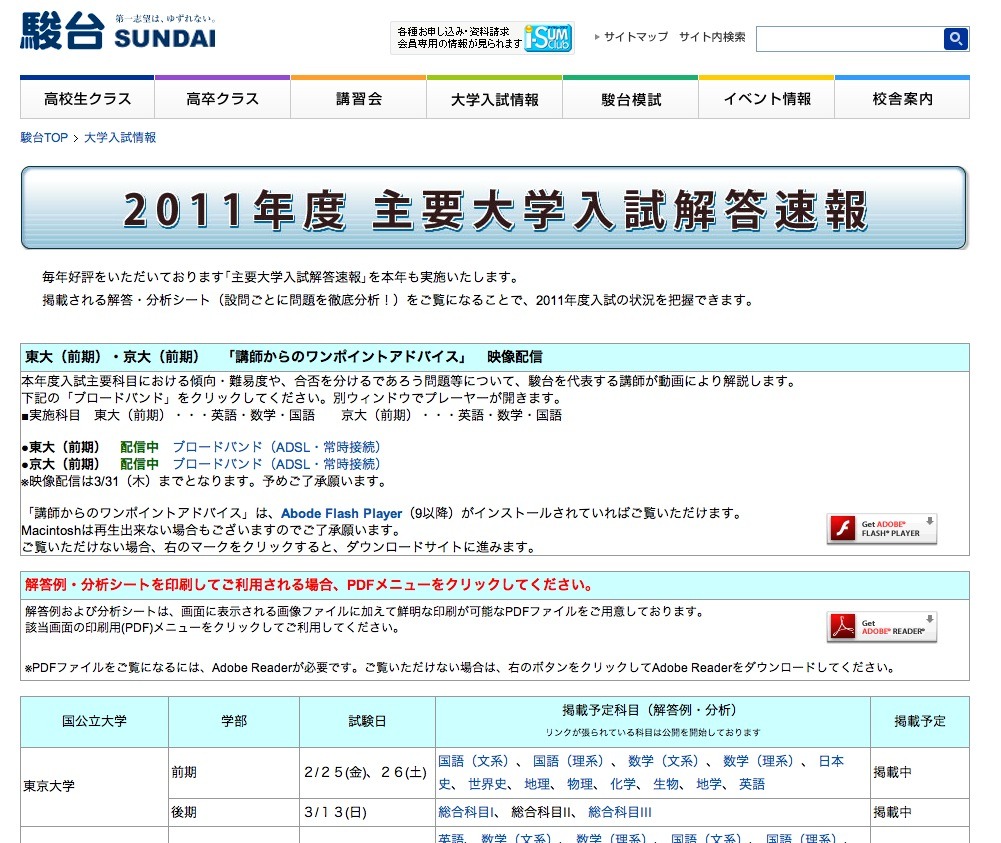Open the 駿台模試 tab
The height and width of the screenshot is (843, 1001).
630,99
